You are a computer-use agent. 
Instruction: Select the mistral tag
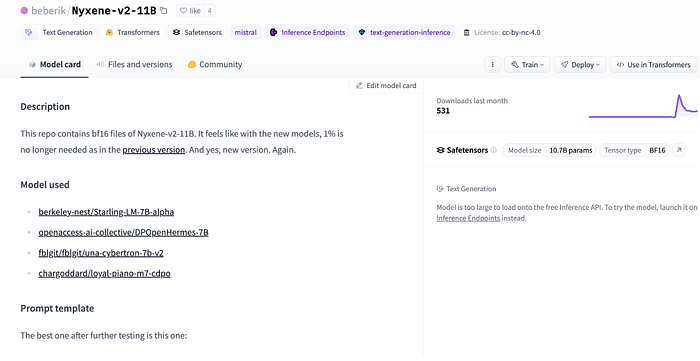246,32
